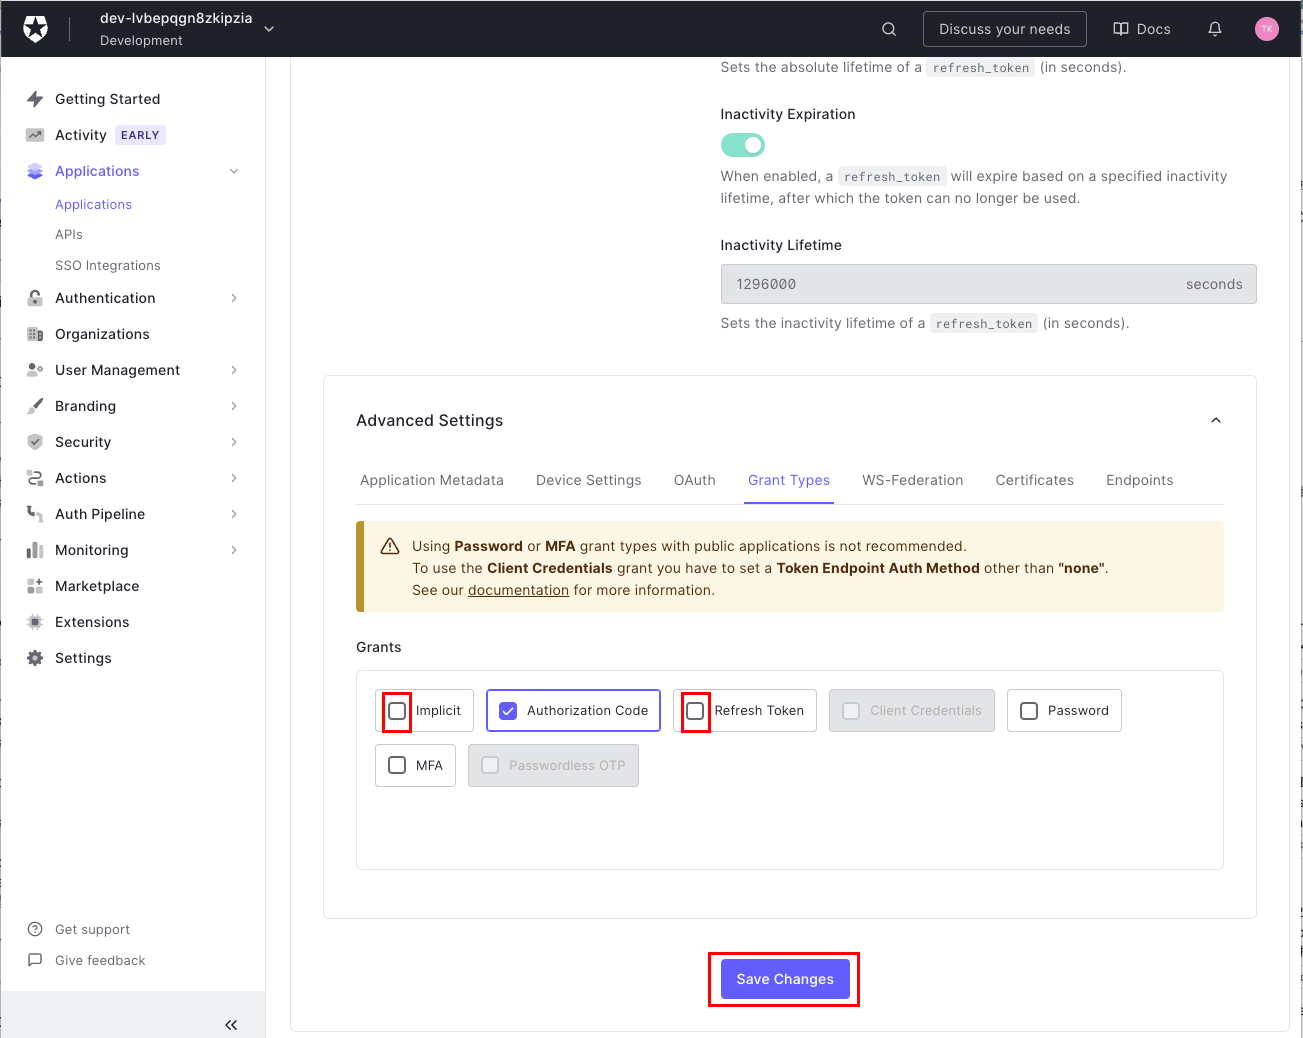Image resolution: width=1303 pixels, height=1038 pixels.
Task: Open the Certificates tab
Action: tap(1034, 480)
